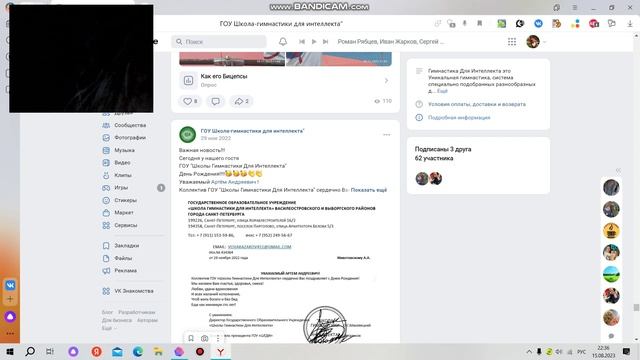Image resolution: width=640 pixels, height=360 pixels.
Task: Open post options three-dots menu
Action: (387, 135)
